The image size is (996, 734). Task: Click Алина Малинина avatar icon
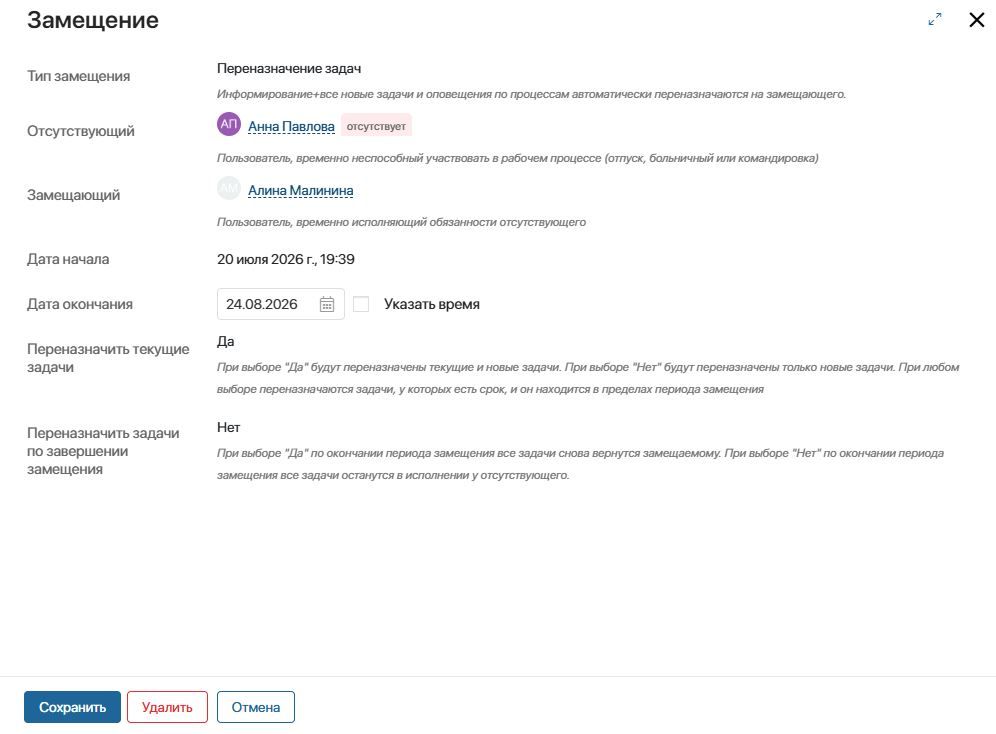[229, 189]
